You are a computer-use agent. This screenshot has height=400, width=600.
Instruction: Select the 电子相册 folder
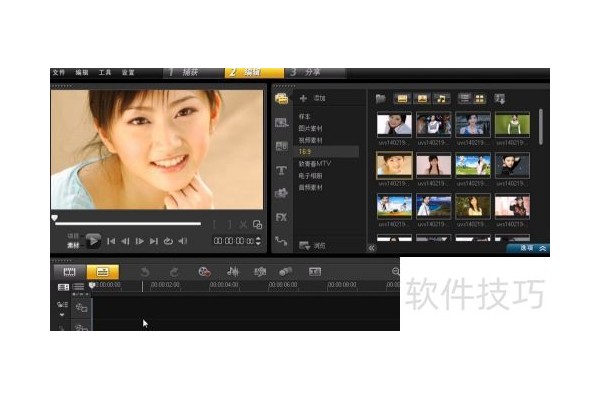(x=310, y=176)
